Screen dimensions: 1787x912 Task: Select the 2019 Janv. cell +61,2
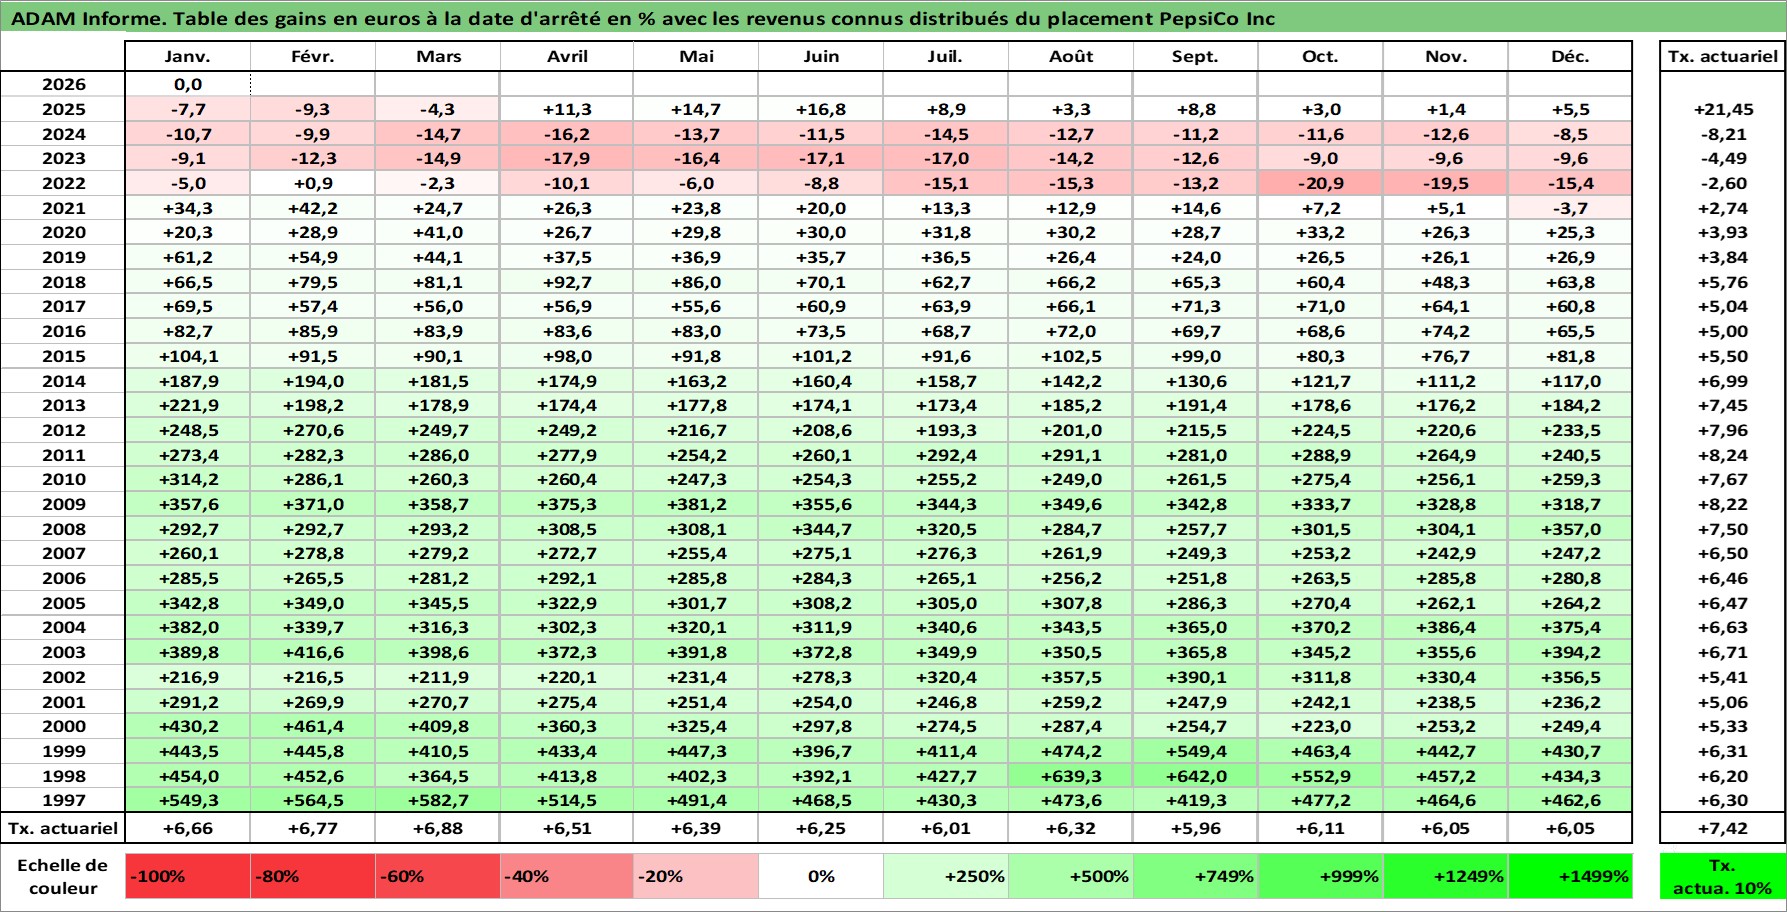point(188,257)
